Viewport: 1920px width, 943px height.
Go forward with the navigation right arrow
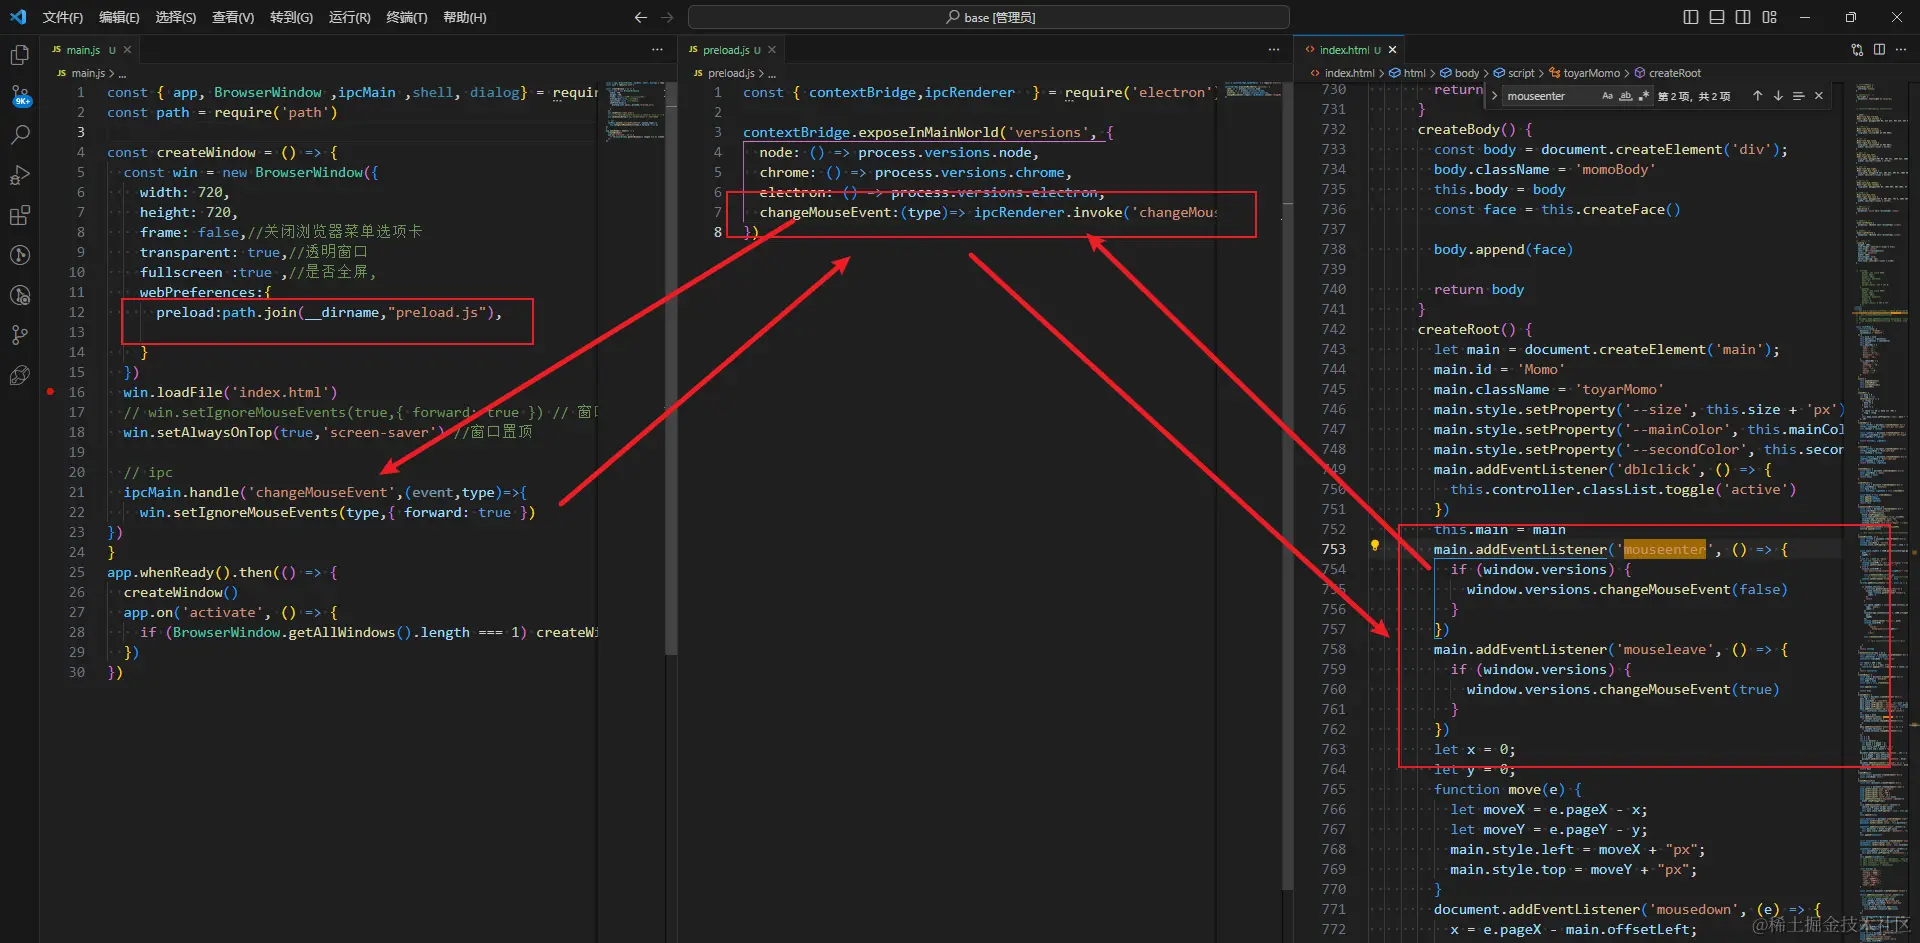(667, 17)
